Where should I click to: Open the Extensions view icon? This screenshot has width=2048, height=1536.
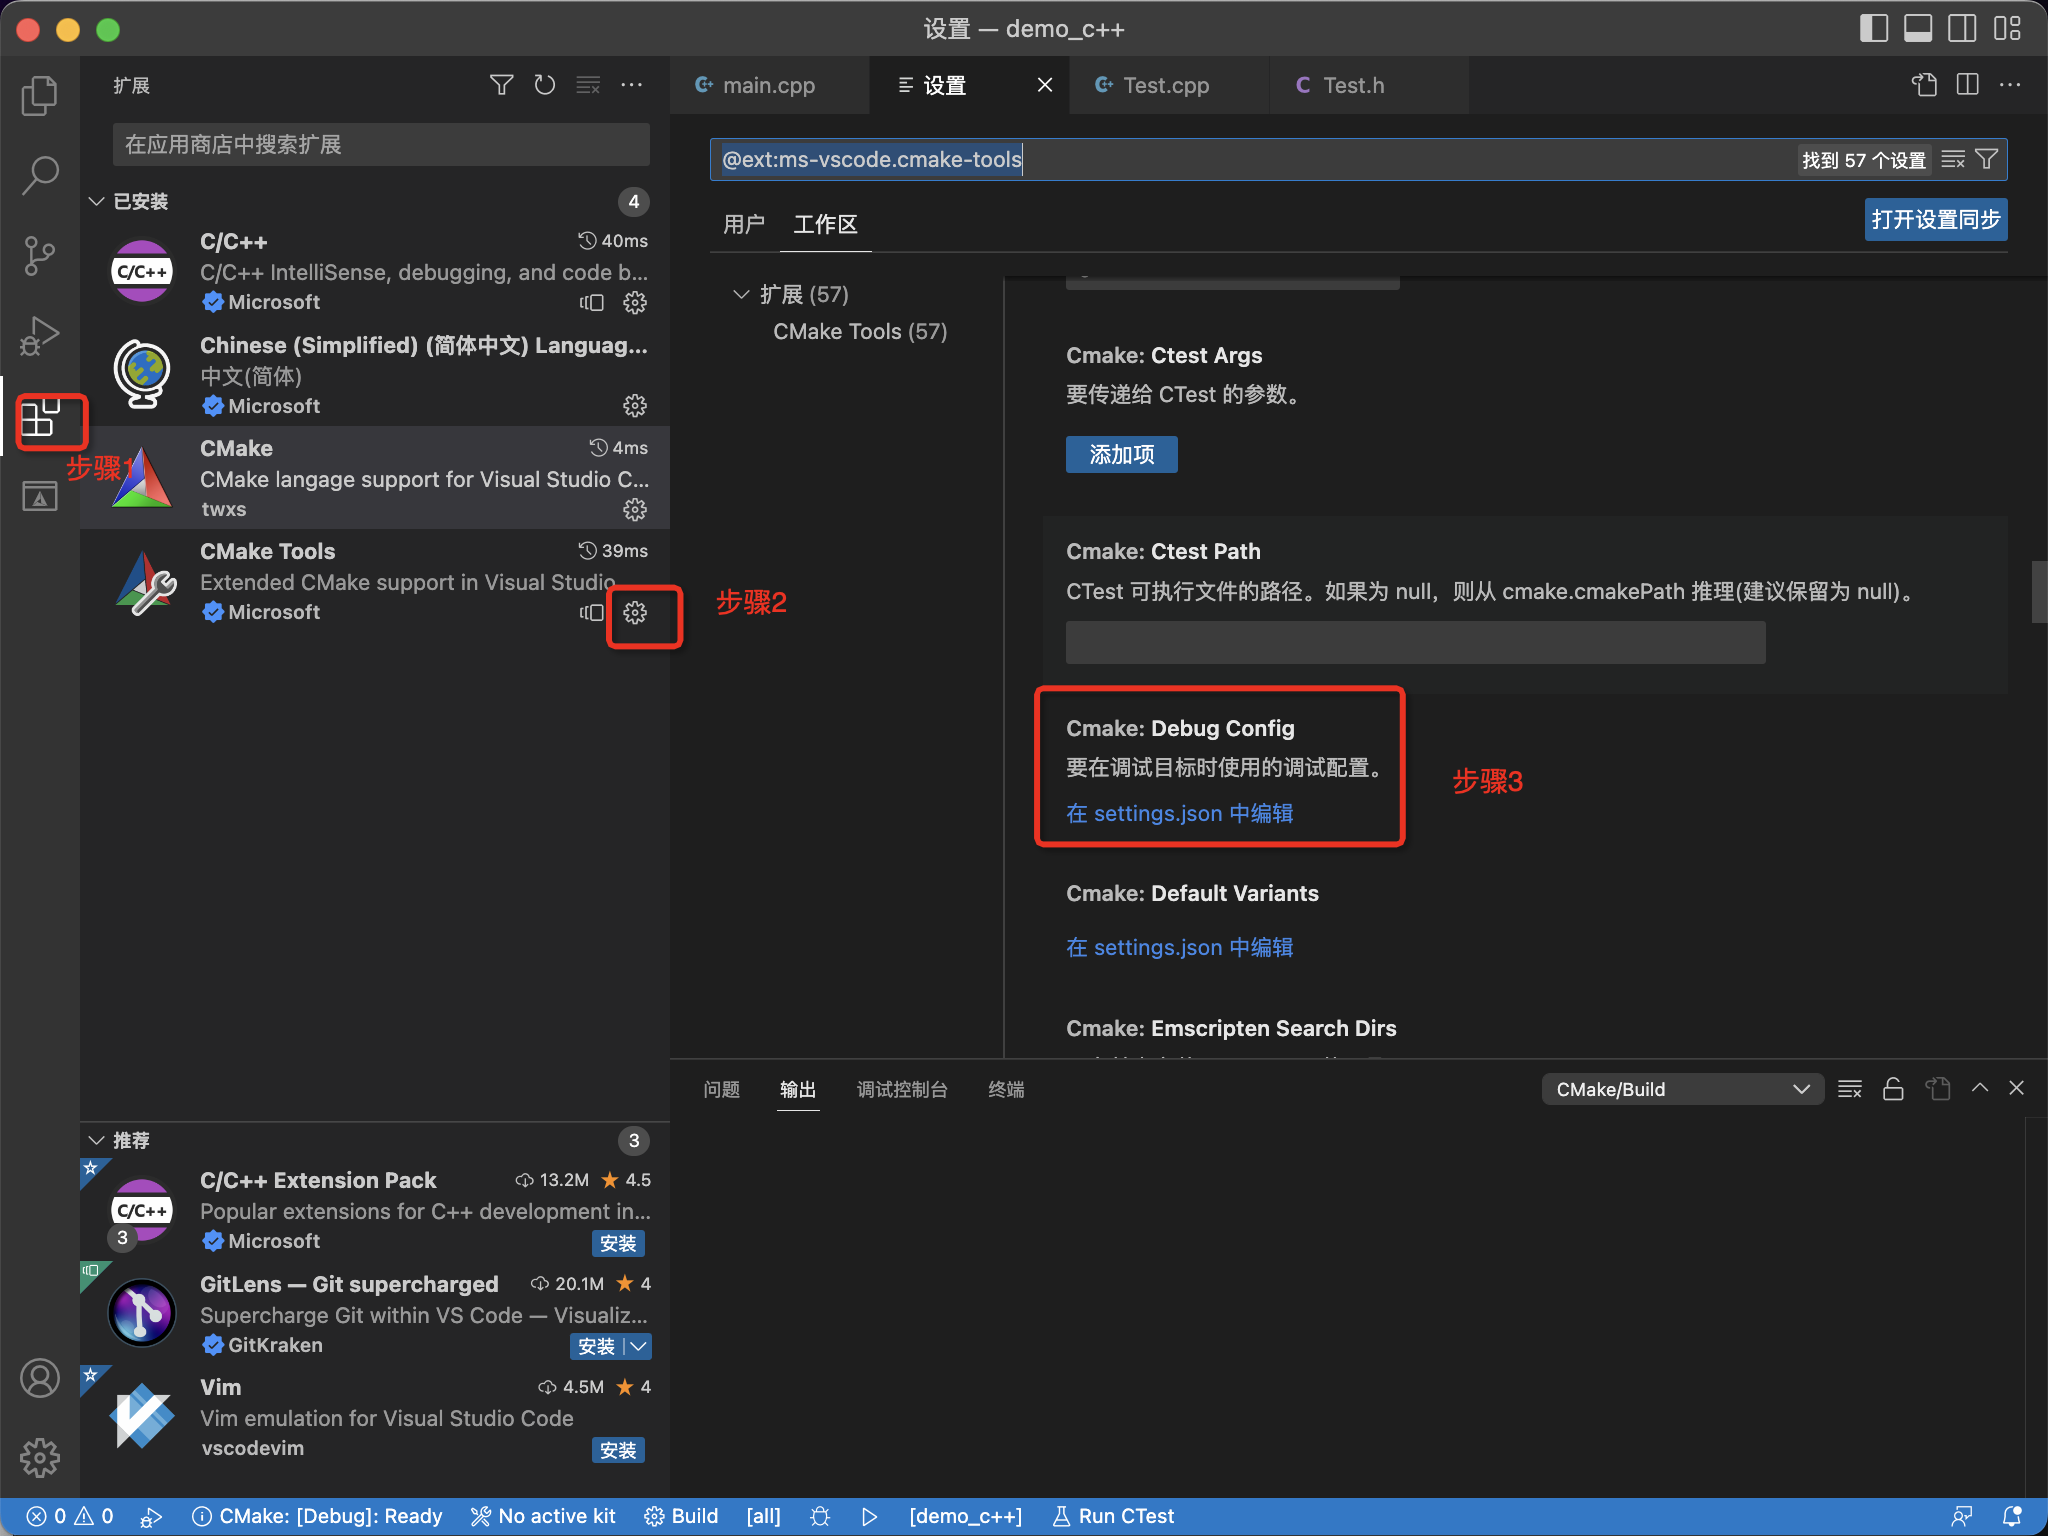pos(40,418)
